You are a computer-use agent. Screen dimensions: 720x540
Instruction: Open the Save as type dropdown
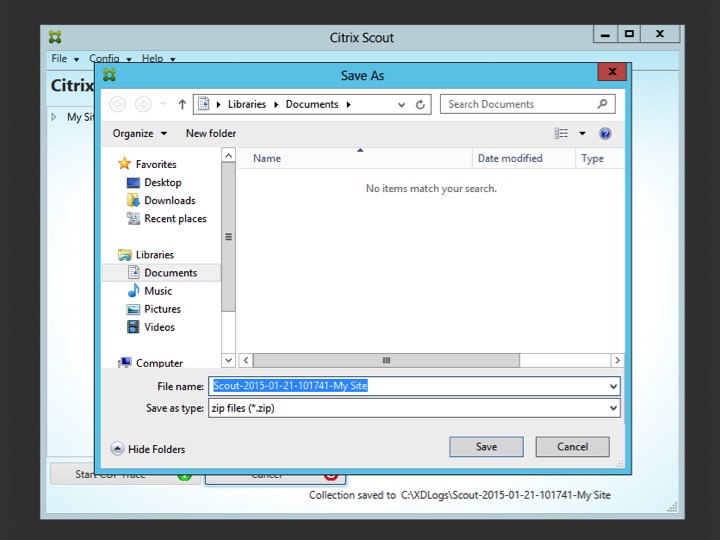(414, 408)
